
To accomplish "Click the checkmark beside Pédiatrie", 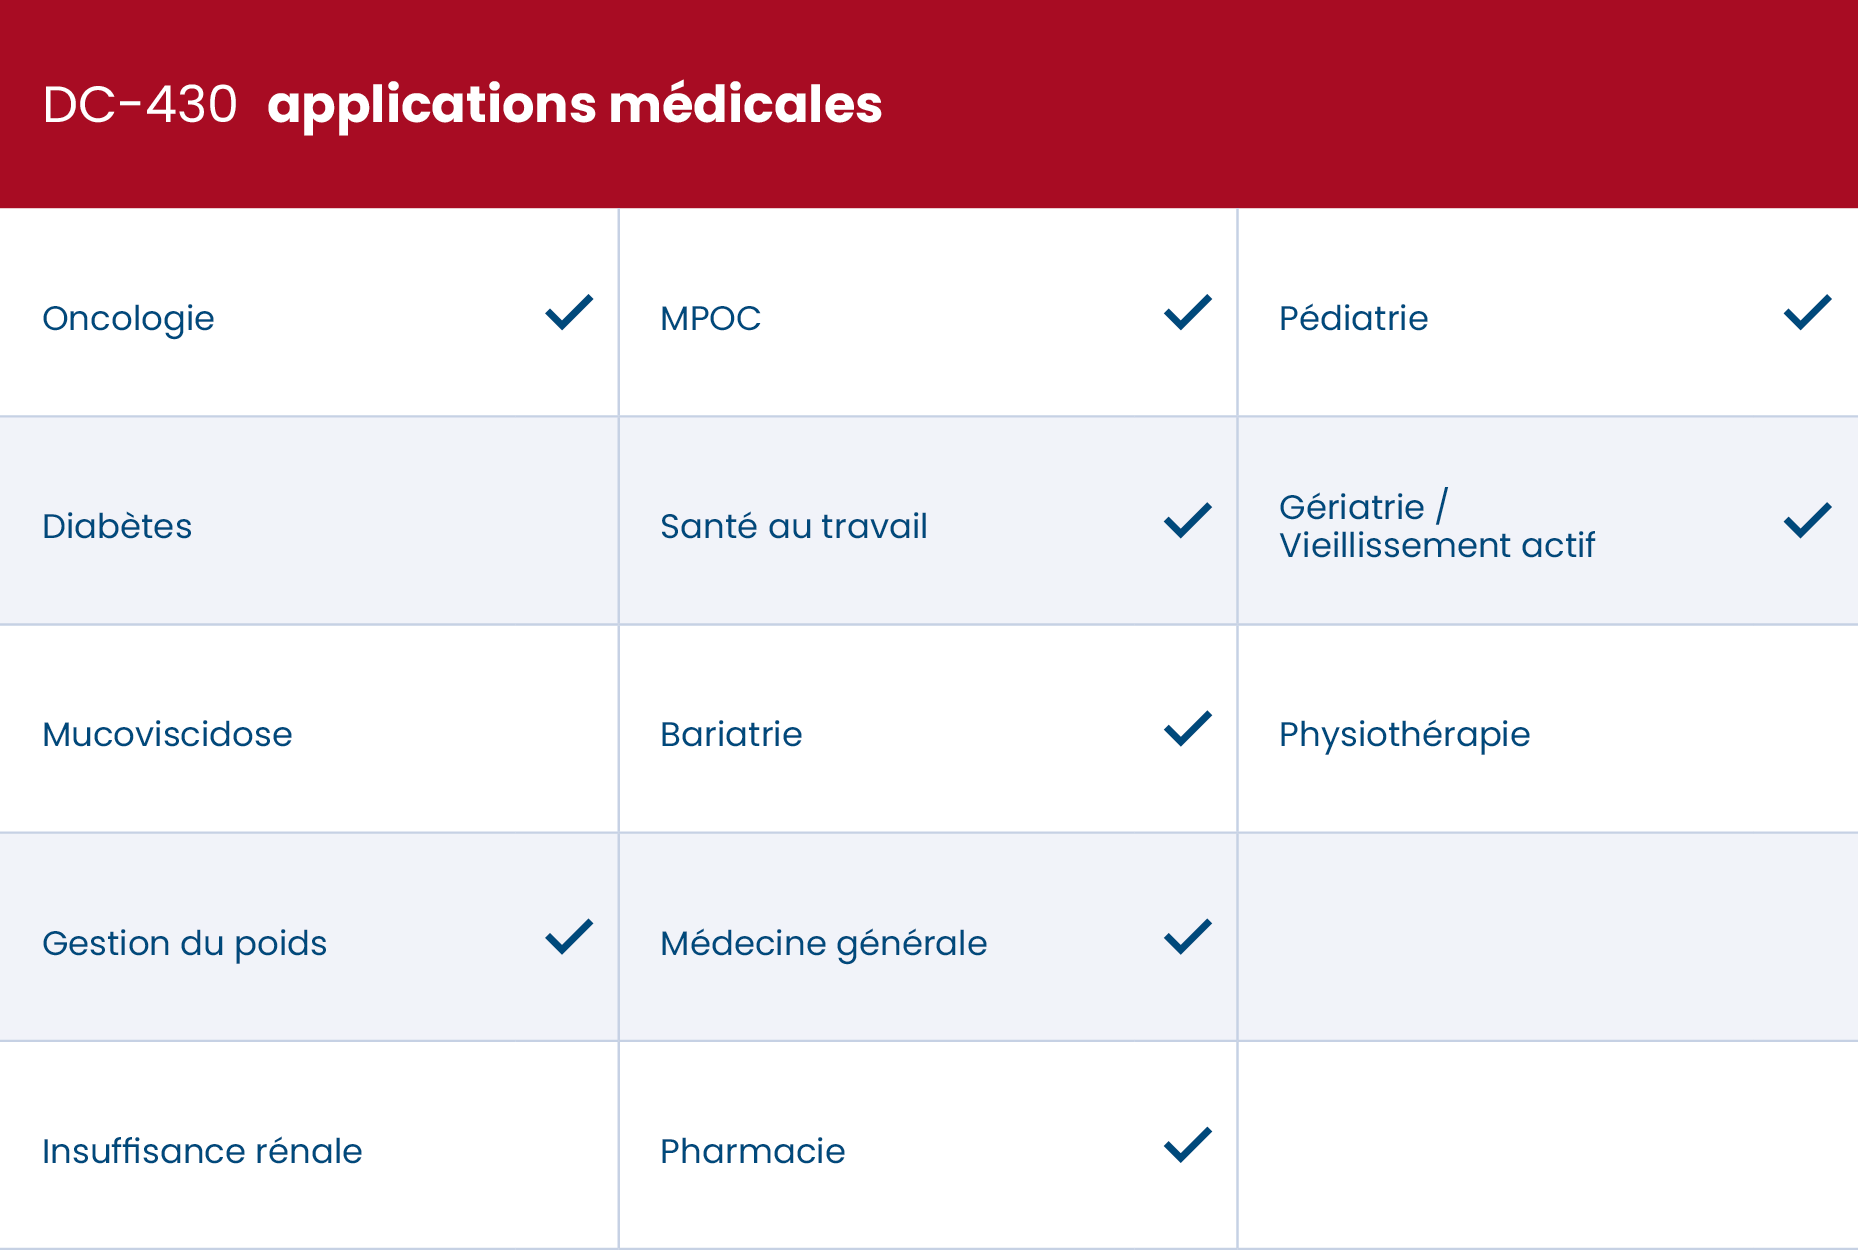I will coord(1807,312).
